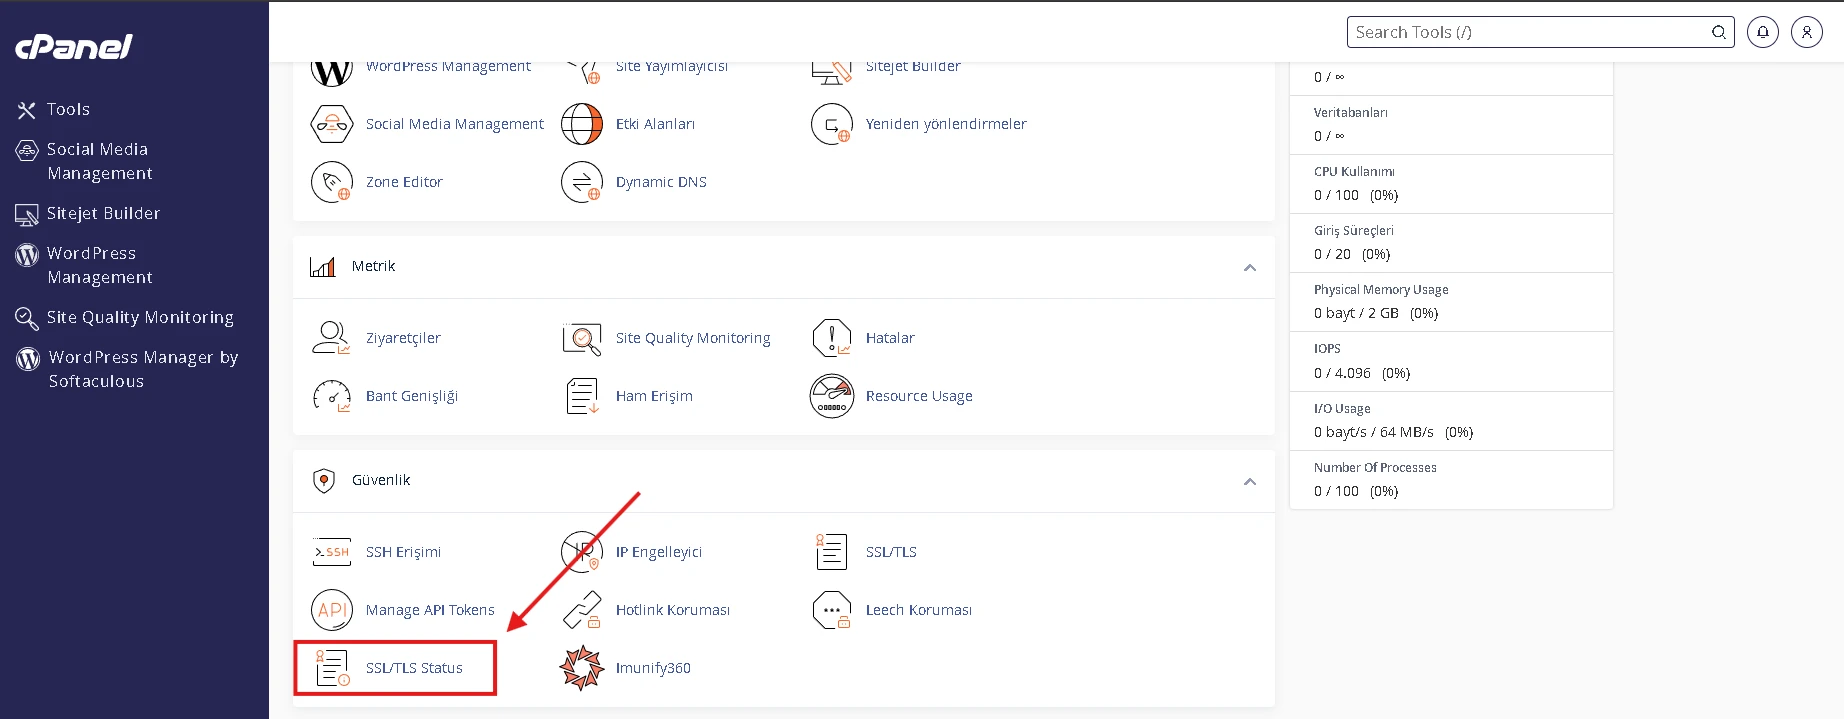
Task: Click the cPanel logo
Action: point(74,47)
